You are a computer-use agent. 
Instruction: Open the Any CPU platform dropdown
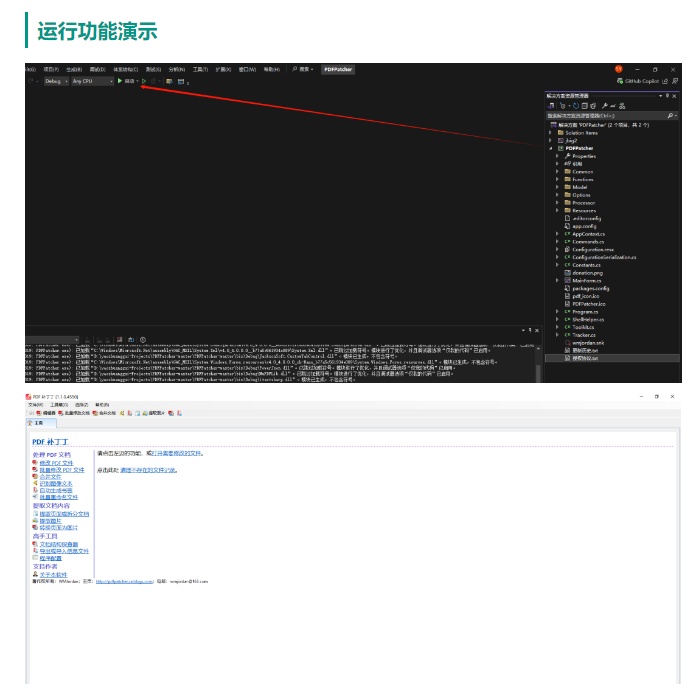point(92,81)
